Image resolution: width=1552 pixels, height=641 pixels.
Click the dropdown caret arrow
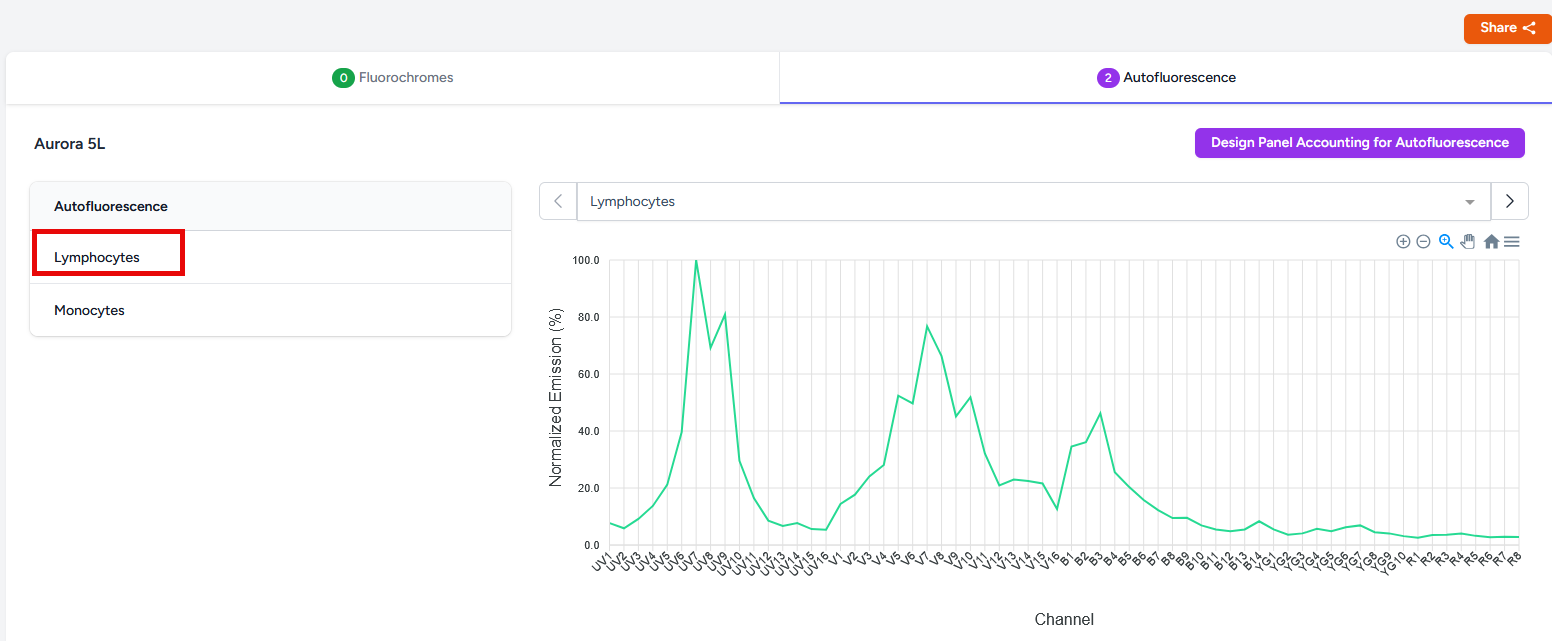(x=1470, y=202)
